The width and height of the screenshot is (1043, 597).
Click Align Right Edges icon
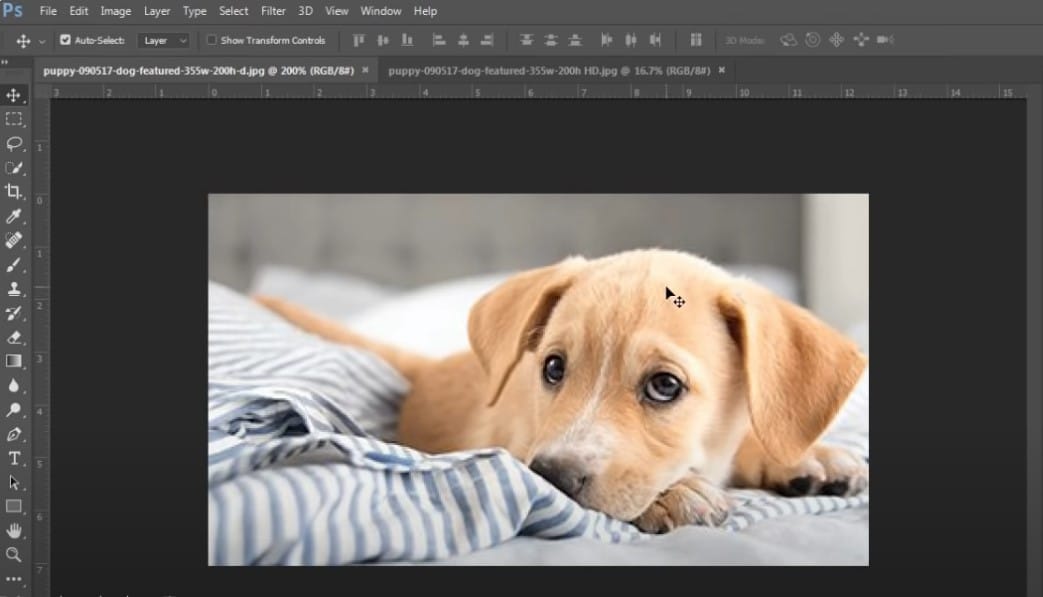tap(487, 41)
